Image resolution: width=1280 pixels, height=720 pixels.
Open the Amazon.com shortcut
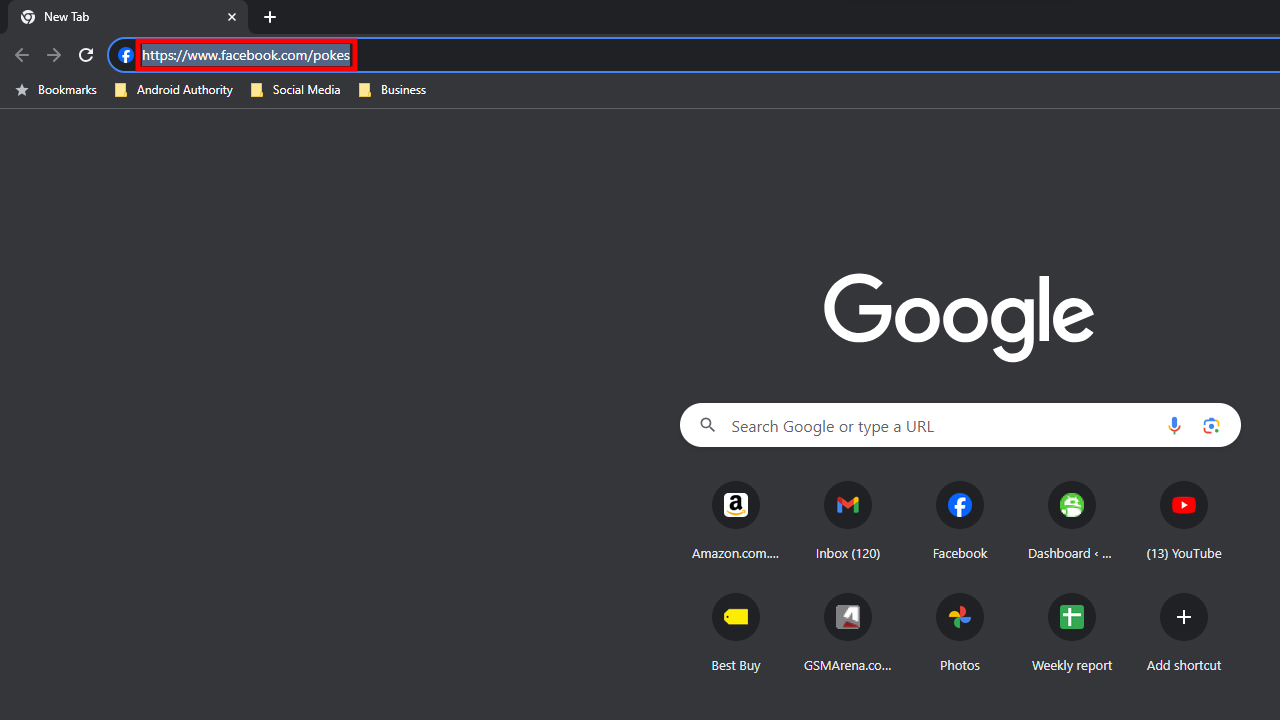[736, 523]
